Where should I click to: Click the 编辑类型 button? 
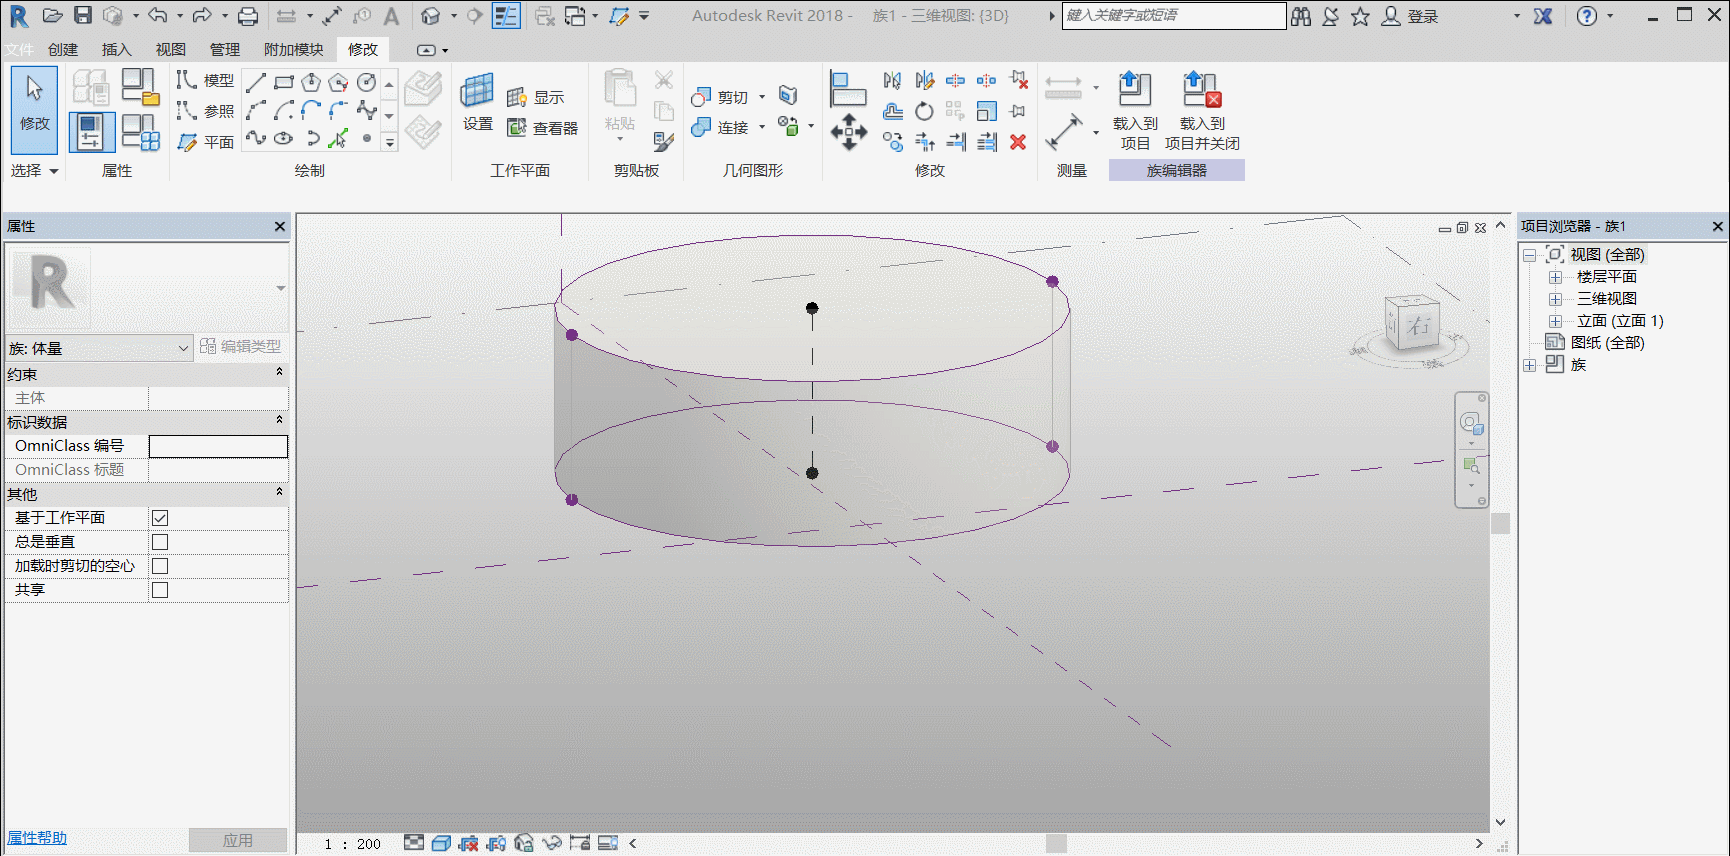[240, 346]
